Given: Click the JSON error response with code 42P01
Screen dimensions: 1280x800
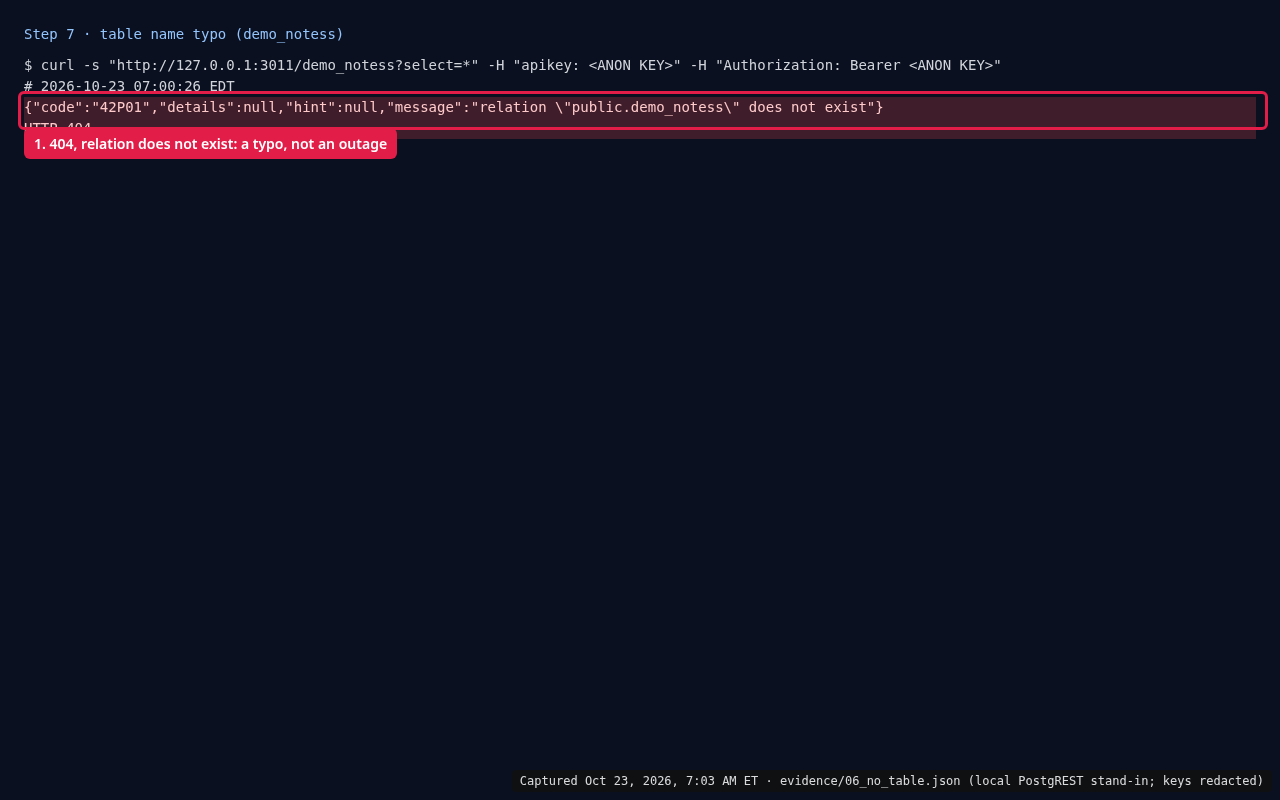Looking at the screenshot, I should pos(454,107).
